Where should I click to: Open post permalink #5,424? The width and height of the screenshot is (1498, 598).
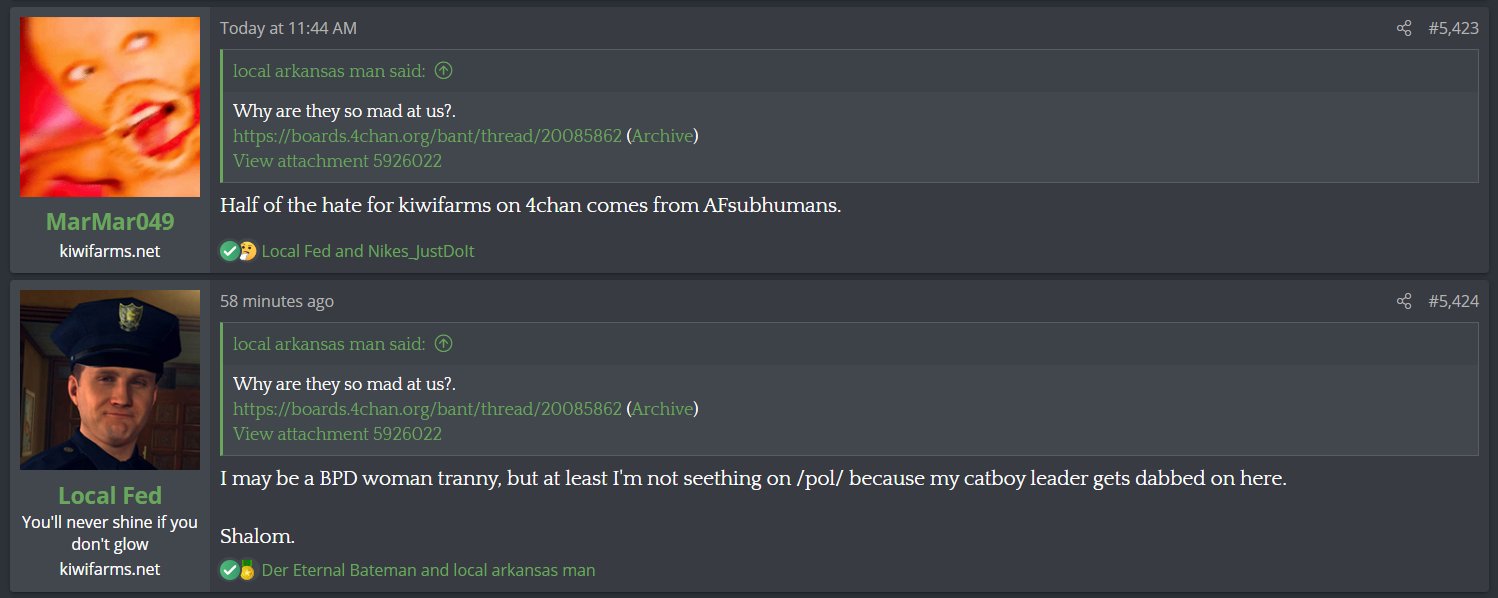click(1453, 301)
